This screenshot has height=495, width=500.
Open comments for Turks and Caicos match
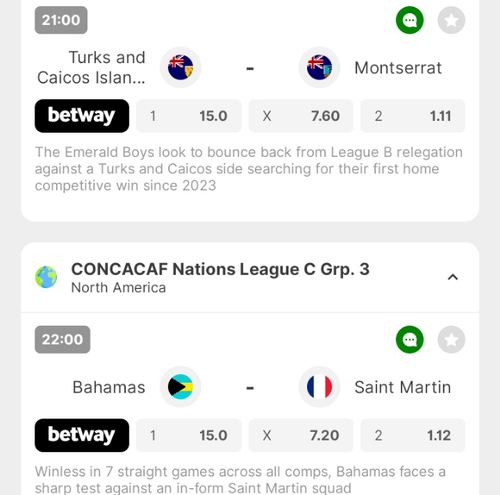410,20
